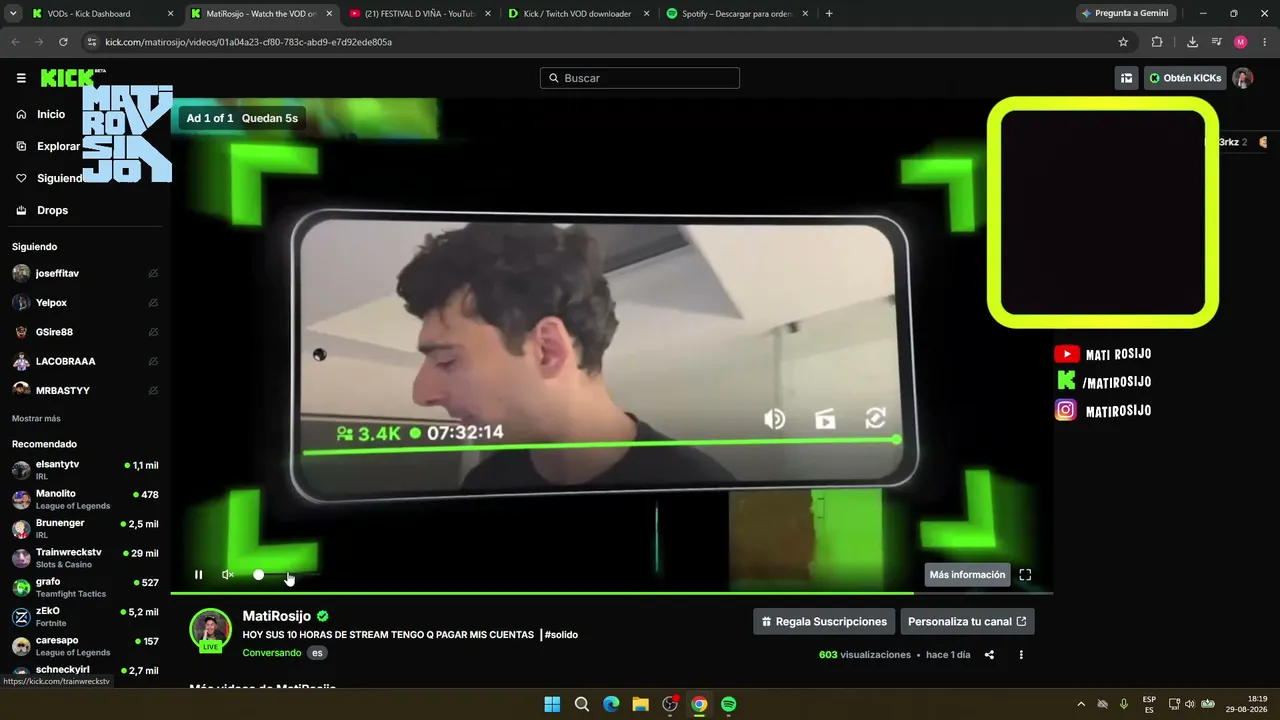Search Kick using the Buscar field
The height and width of the screenshot is (720, 1280).
(x=640, y=78)
